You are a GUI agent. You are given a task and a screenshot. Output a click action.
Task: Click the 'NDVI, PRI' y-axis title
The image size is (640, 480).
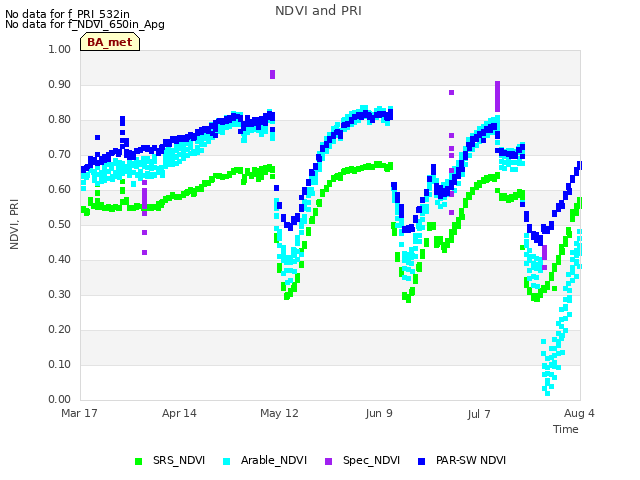coord(14,224)
